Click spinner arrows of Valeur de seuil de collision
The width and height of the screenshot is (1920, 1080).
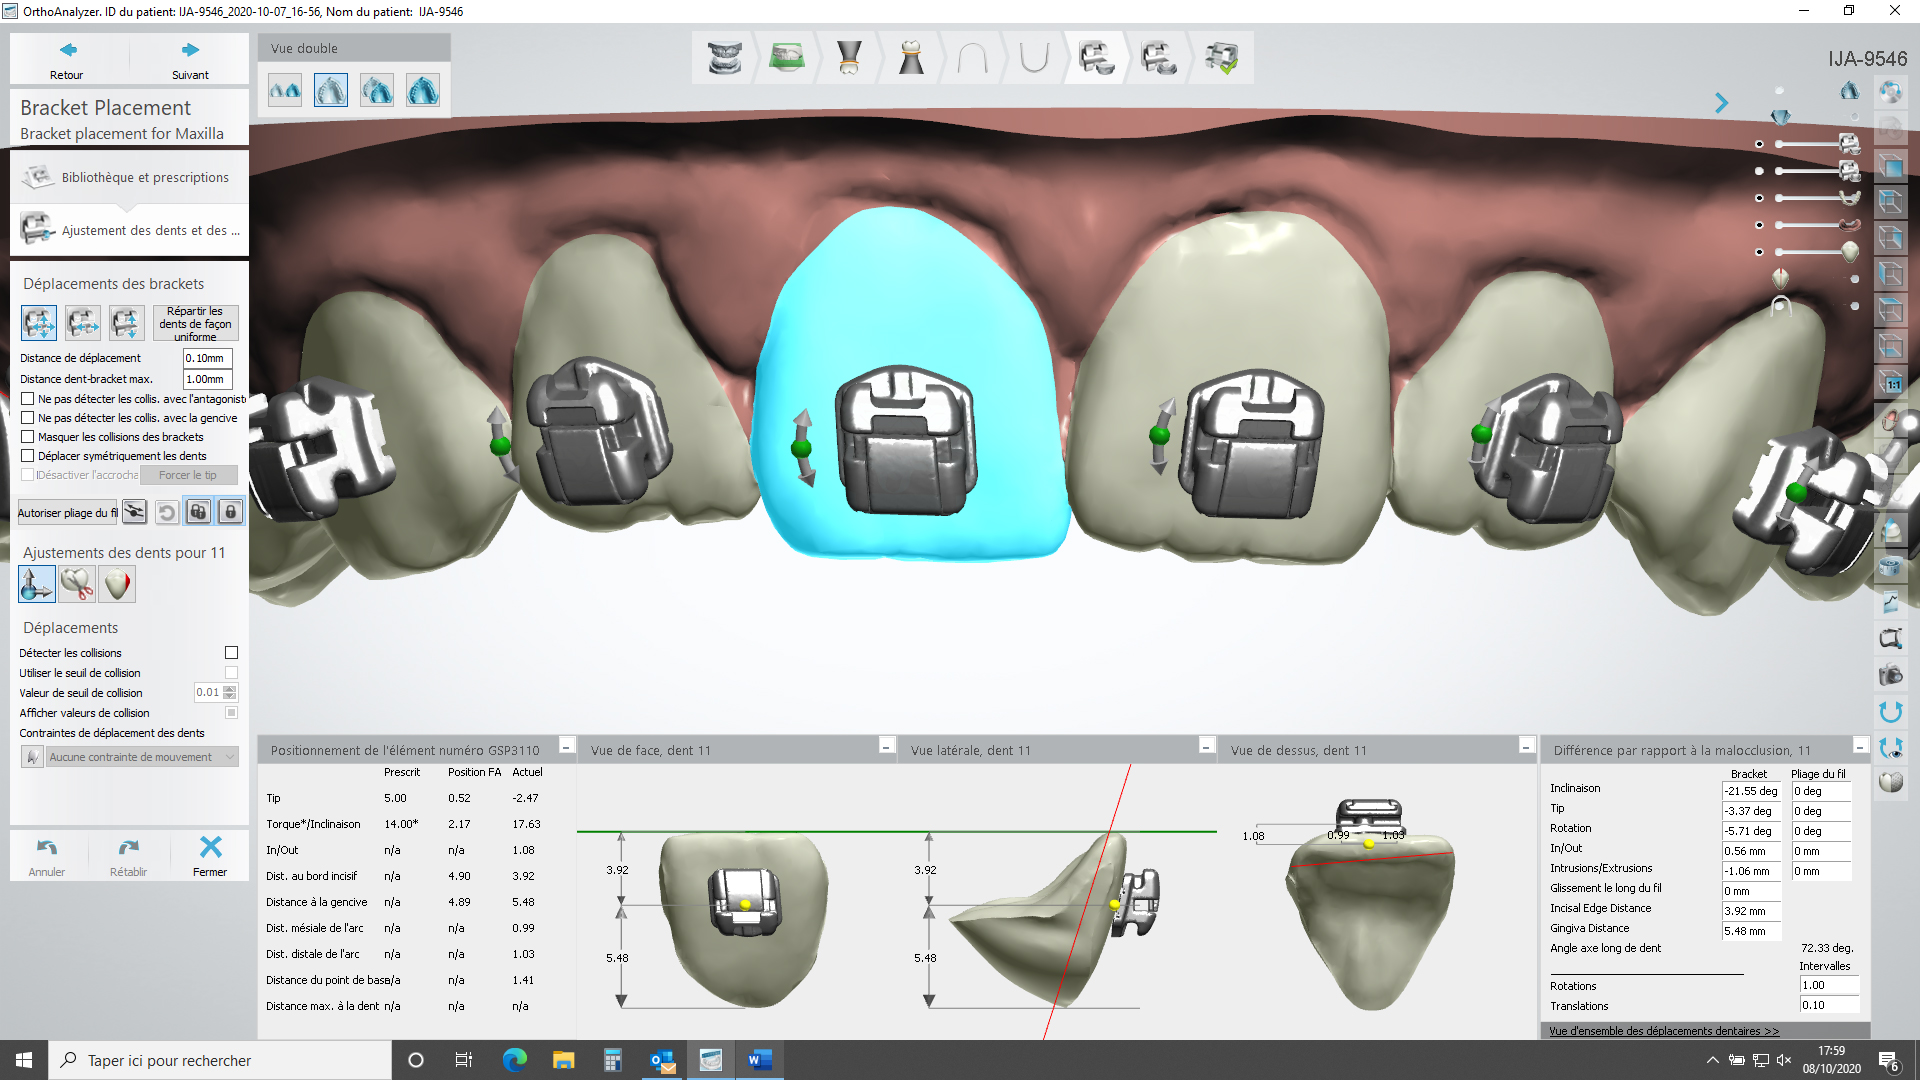[x=231, y=692]
